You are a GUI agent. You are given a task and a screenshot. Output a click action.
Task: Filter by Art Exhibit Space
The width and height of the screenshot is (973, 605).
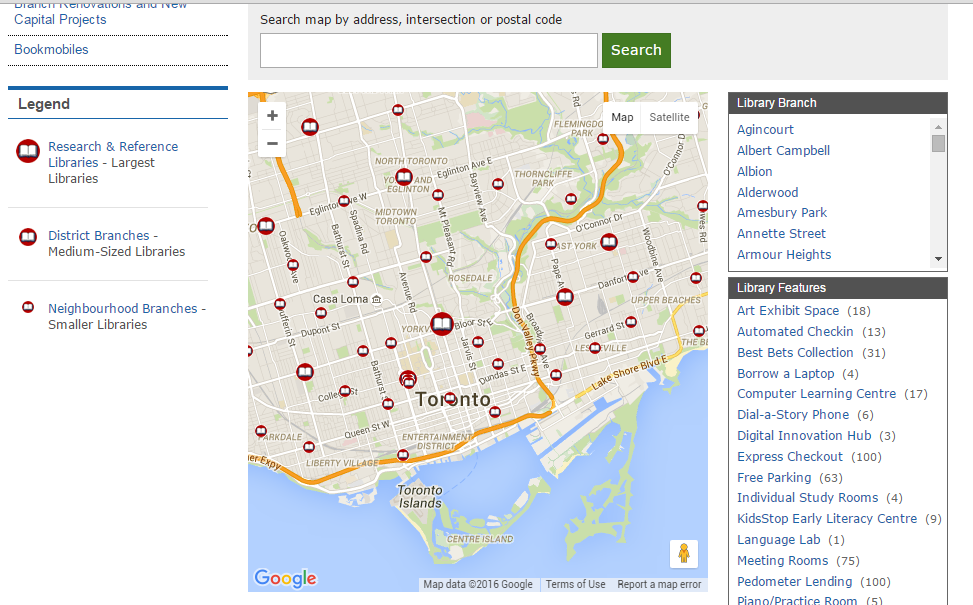click(788, 311)
